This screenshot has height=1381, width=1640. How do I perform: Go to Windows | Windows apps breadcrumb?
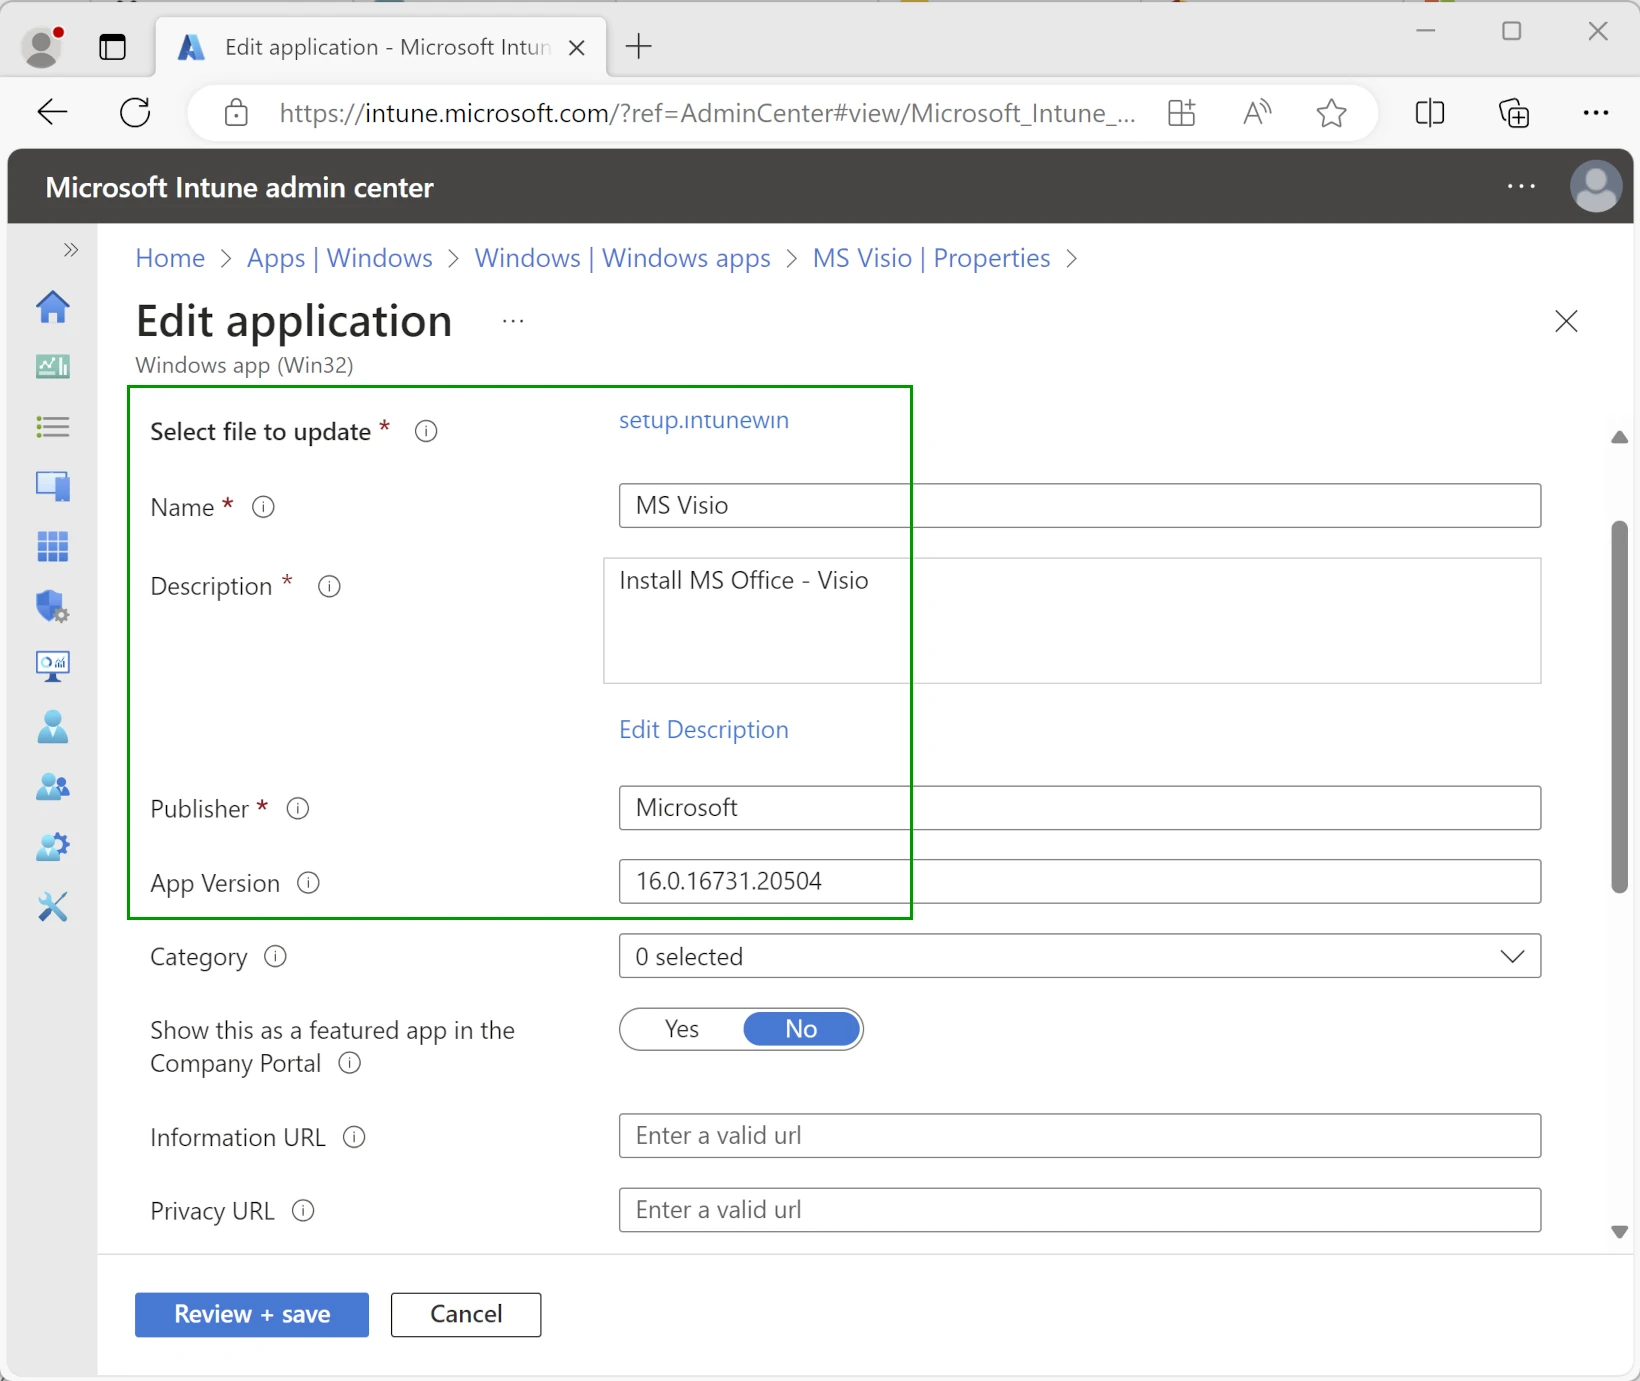622,258
